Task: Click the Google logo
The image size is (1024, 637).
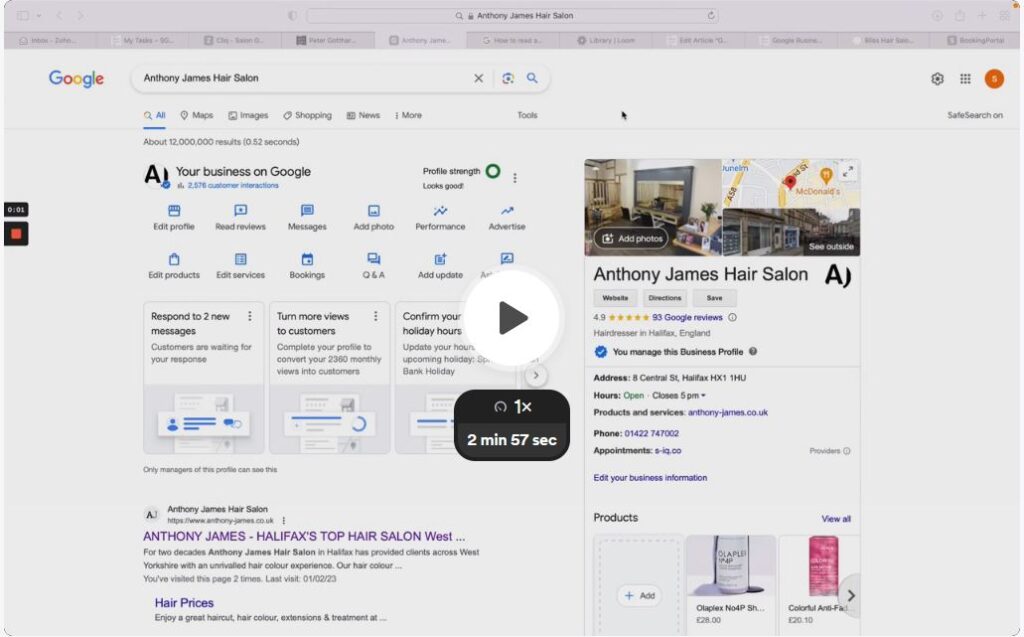Action: pos(76,79)
